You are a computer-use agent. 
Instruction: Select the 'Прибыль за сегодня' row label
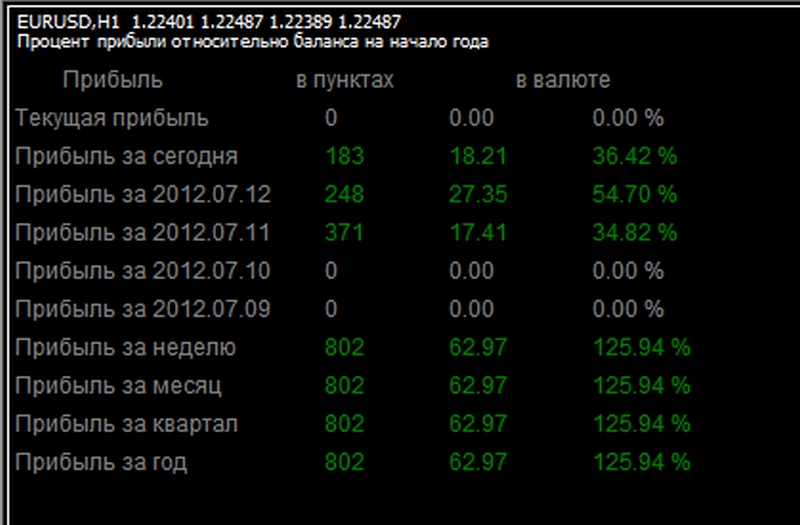pyautogui.click(x=127, y=157)
